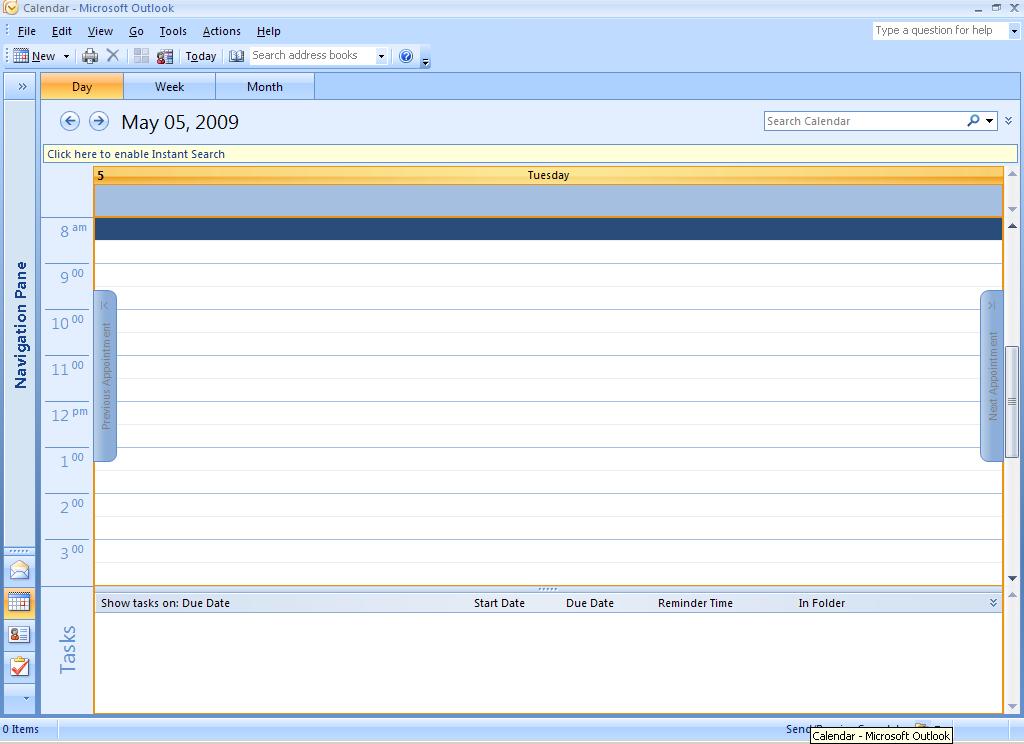Image resolution: width=1024 pixels, height=744 pixels.
Task: Select the Calendar icon in navigation strip
Action: pos(19,602)
